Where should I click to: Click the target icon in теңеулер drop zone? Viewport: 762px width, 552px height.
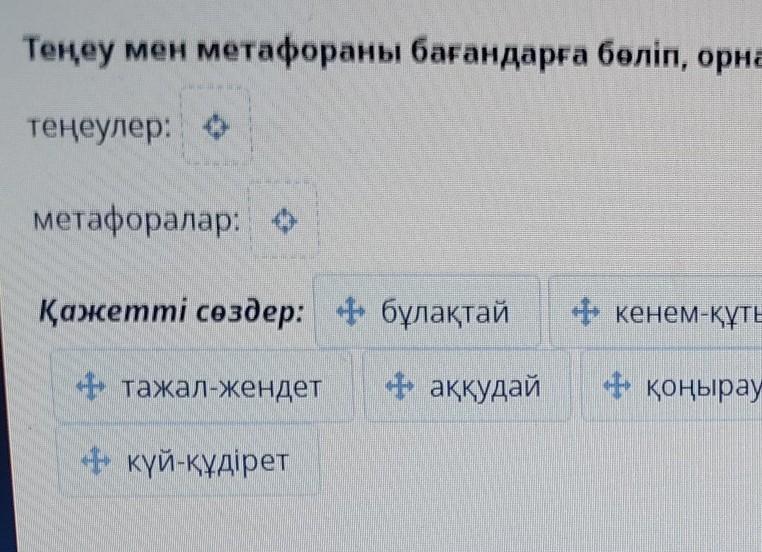(x=216, y=127)
